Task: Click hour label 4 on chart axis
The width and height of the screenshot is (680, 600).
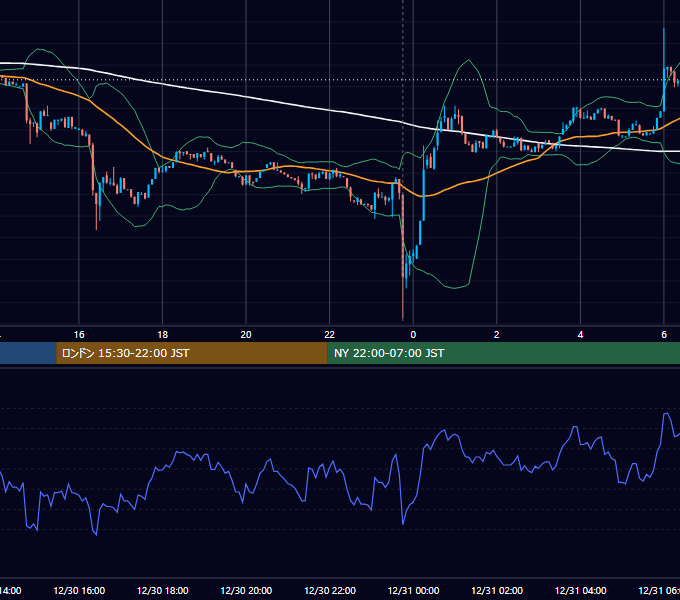Action: (x=580, y=335)
